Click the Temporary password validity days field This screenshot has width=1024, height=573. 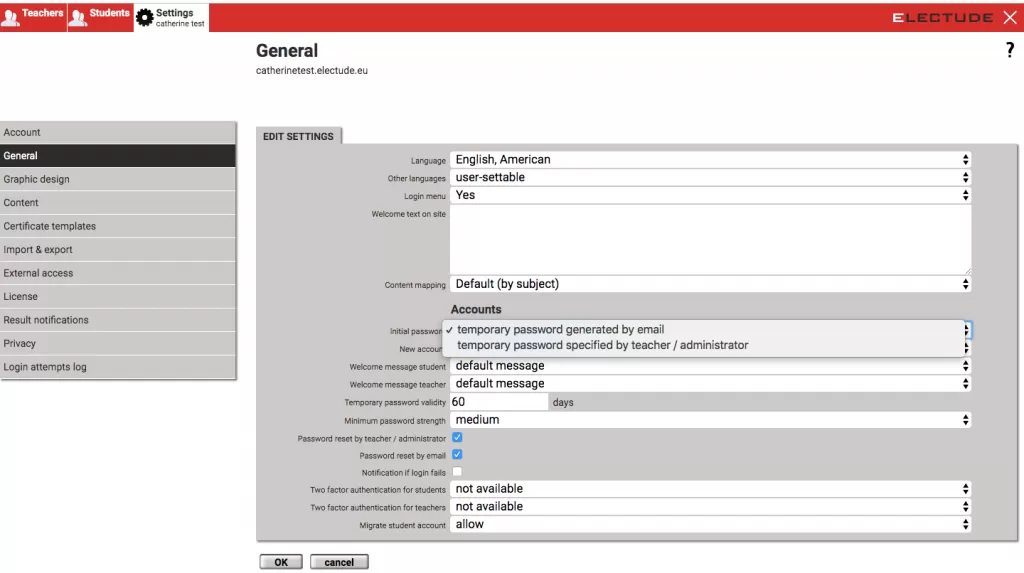point(498,402)
